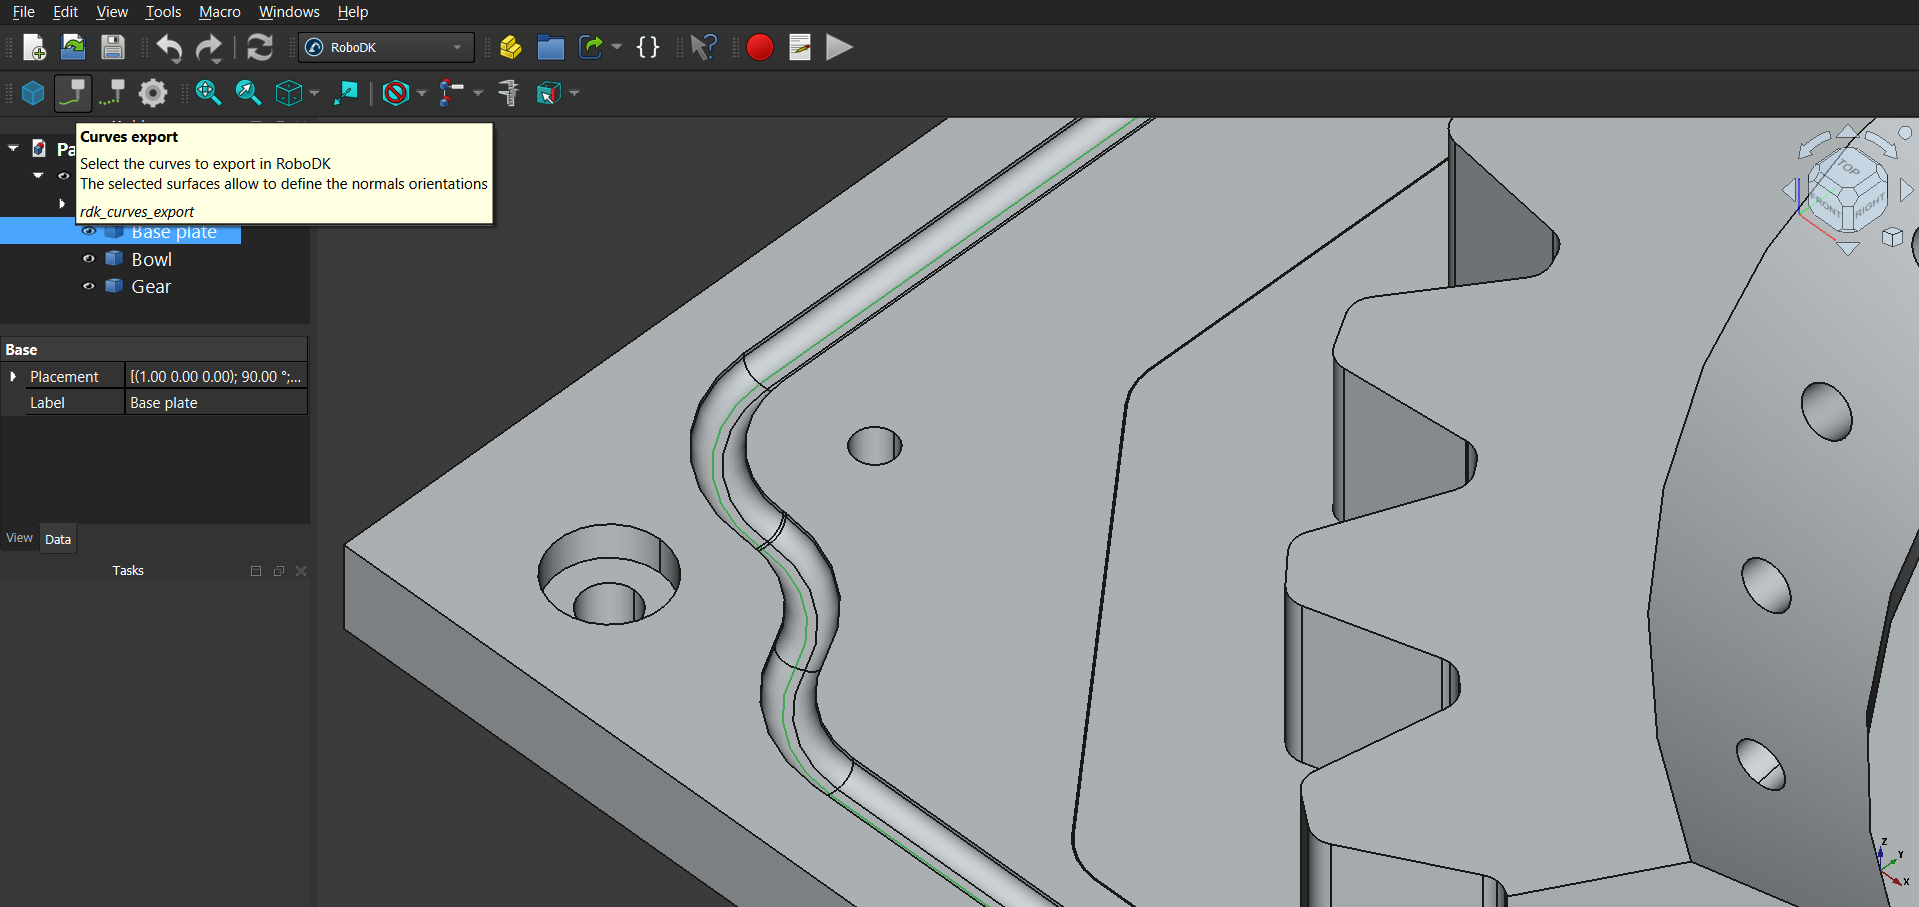Click the Redo toolbar arrow
Screen dimensions: 1919x907
[209, 47]
